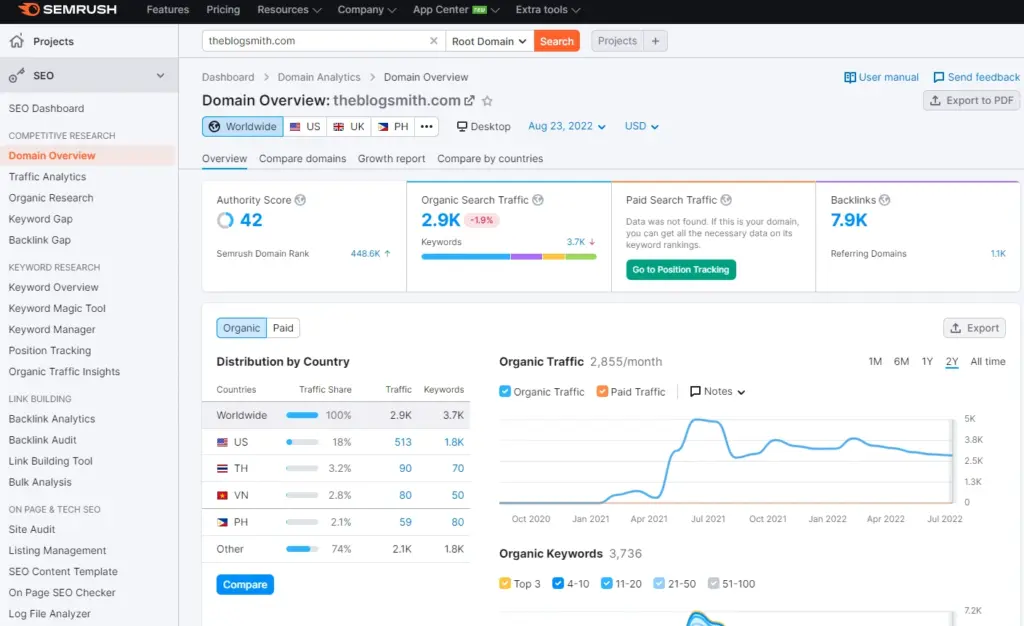
Task: Open theblogsmith.com in external link icon
Action: [469, 101]
